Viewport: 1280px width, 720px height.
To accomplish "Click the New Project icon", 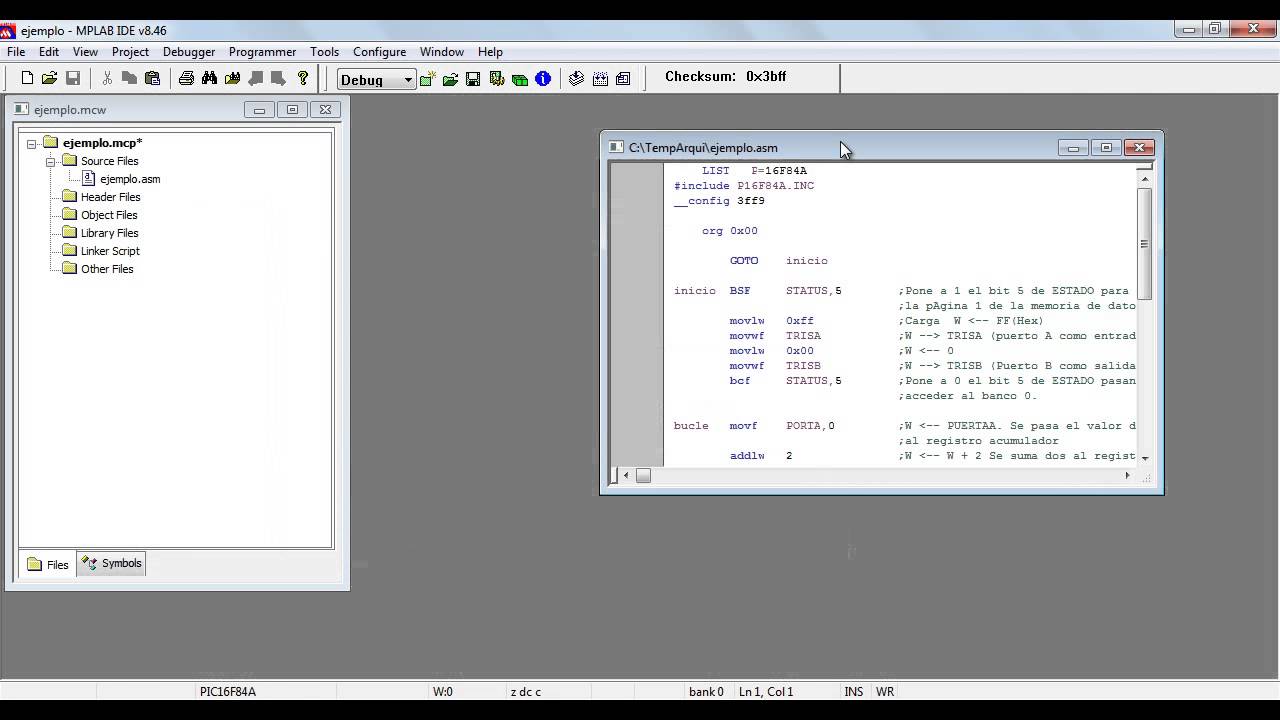I will pos(428,79).
